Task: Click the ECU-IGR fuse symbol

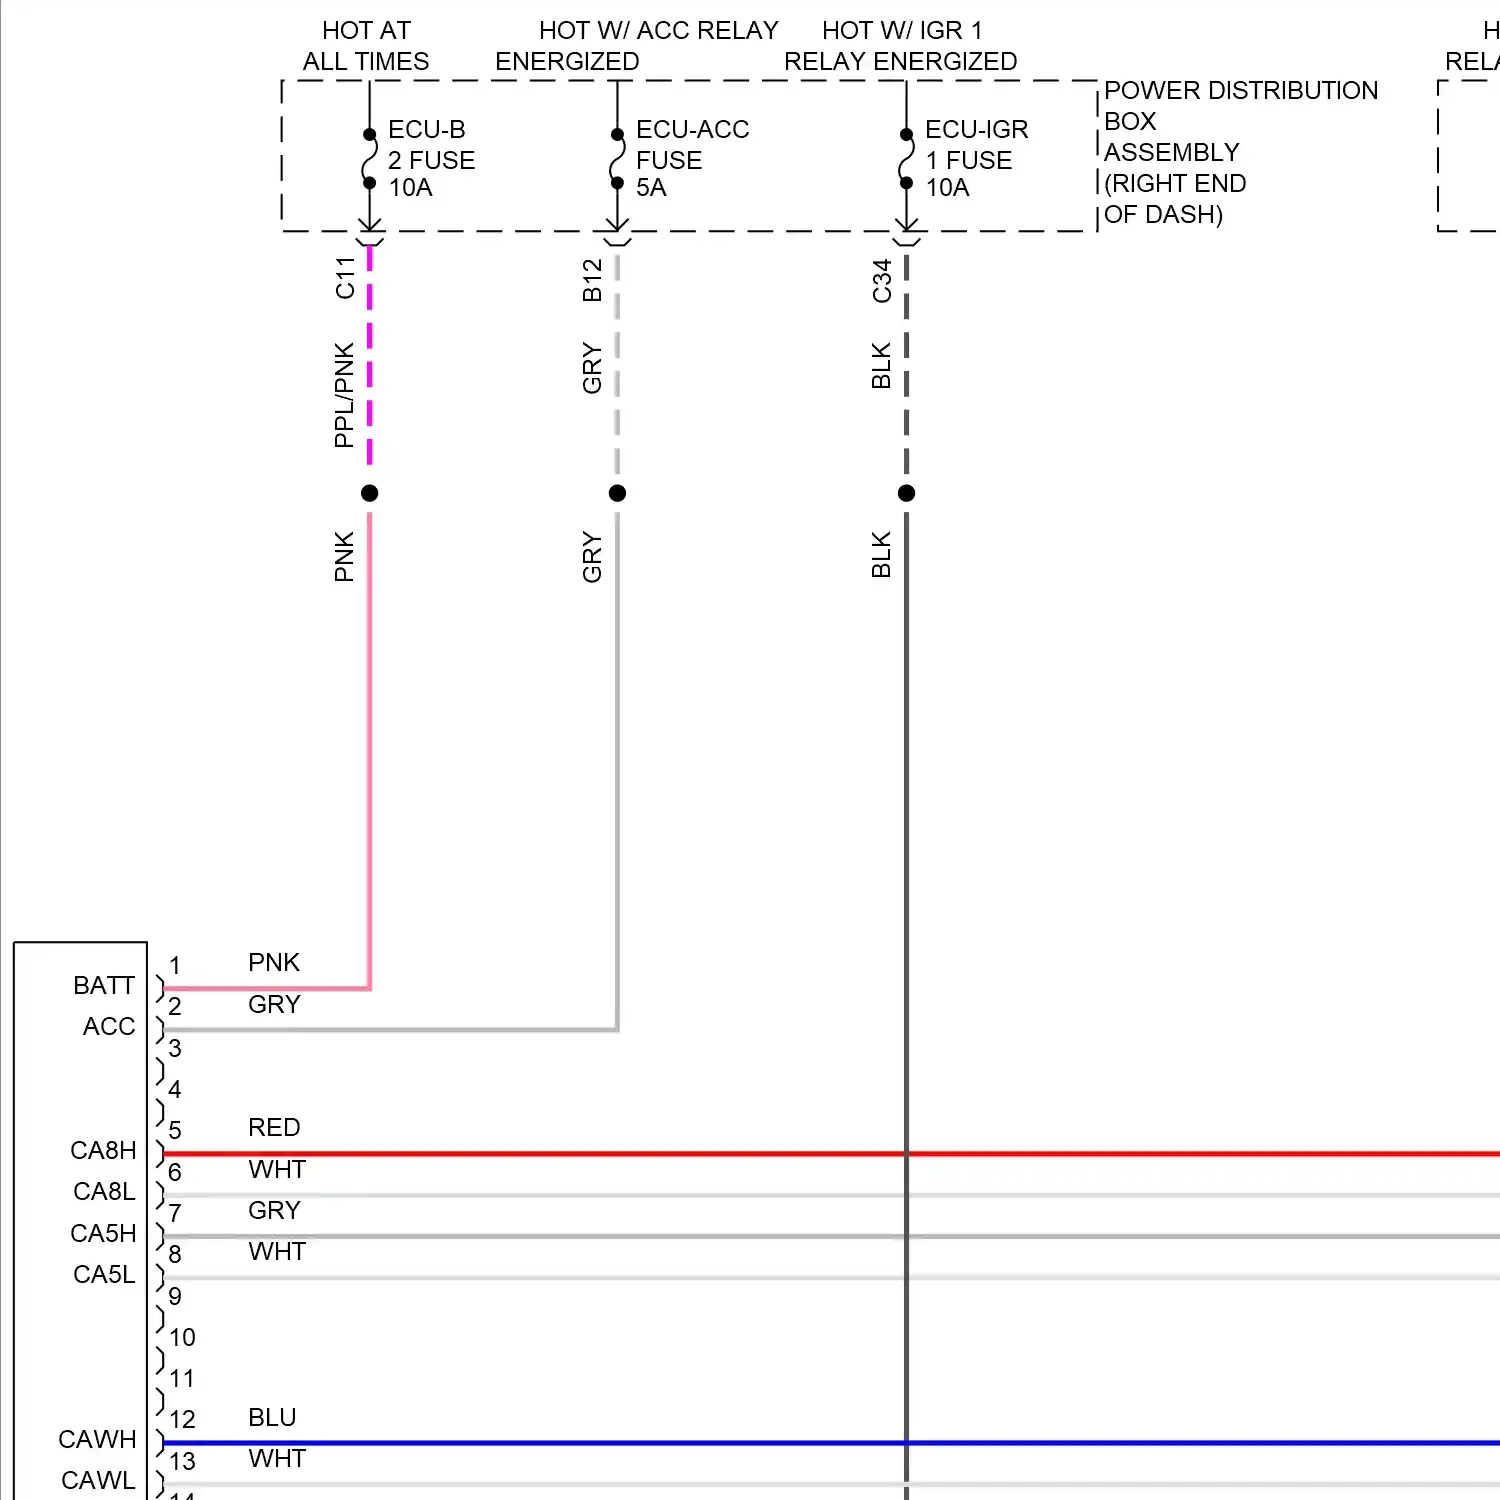Action: point(906,158)
